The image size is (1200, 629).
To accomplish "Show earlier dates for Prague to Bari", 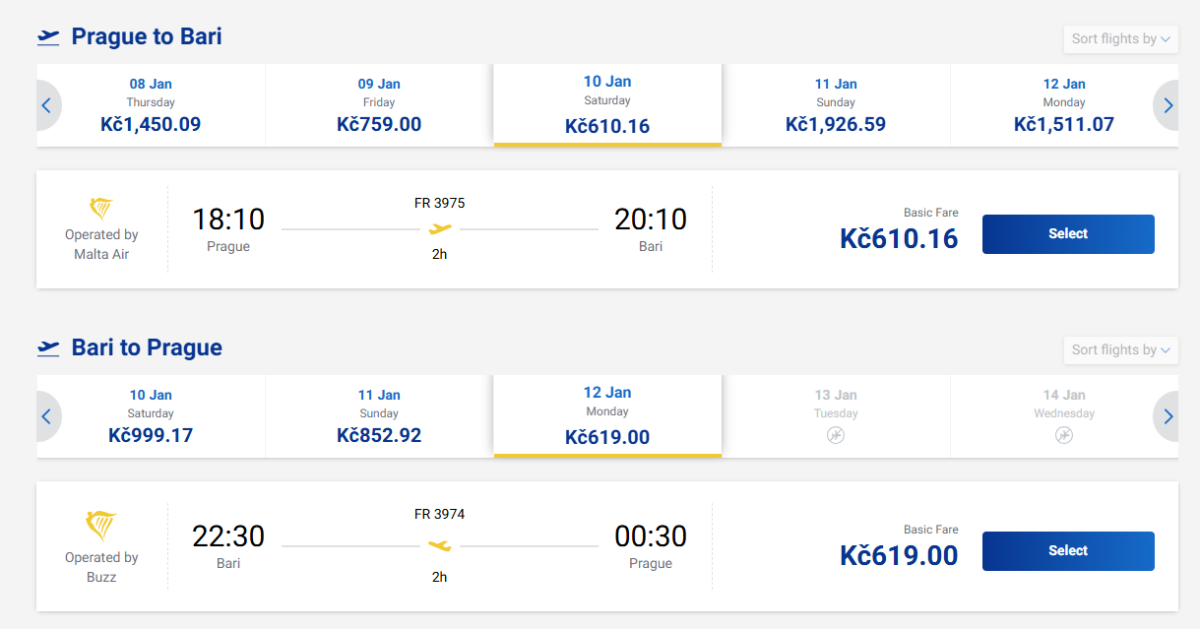I will 47,105.
